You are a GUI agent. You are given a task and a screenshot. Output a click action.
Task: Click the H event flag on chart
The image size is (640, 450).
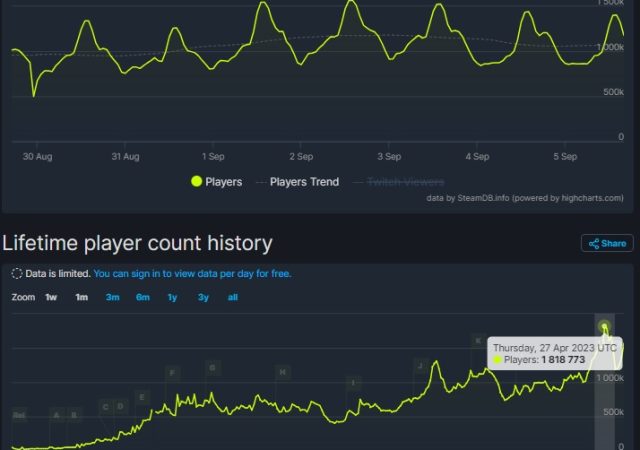[x=283, y=372]
